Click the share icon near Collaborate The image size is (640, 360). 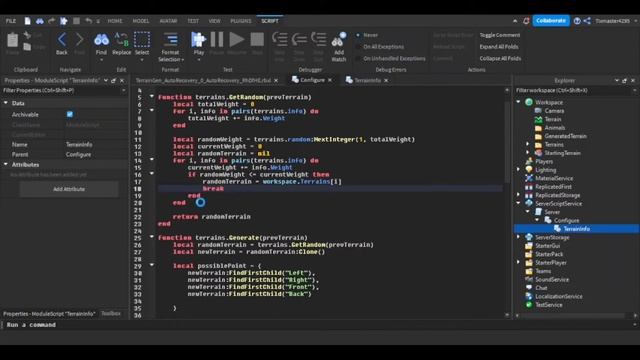[x=587, y=21]
